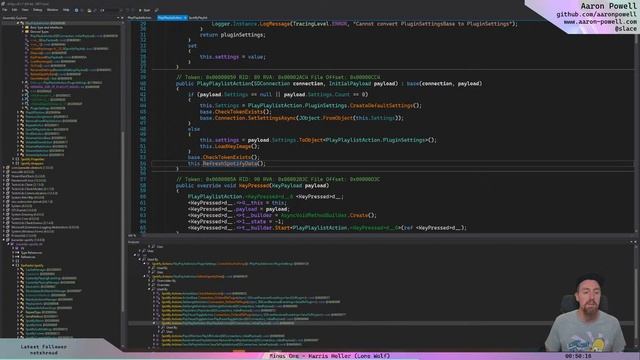Close the active highlighted document tab
640x360 pixels.
(185, 18)
